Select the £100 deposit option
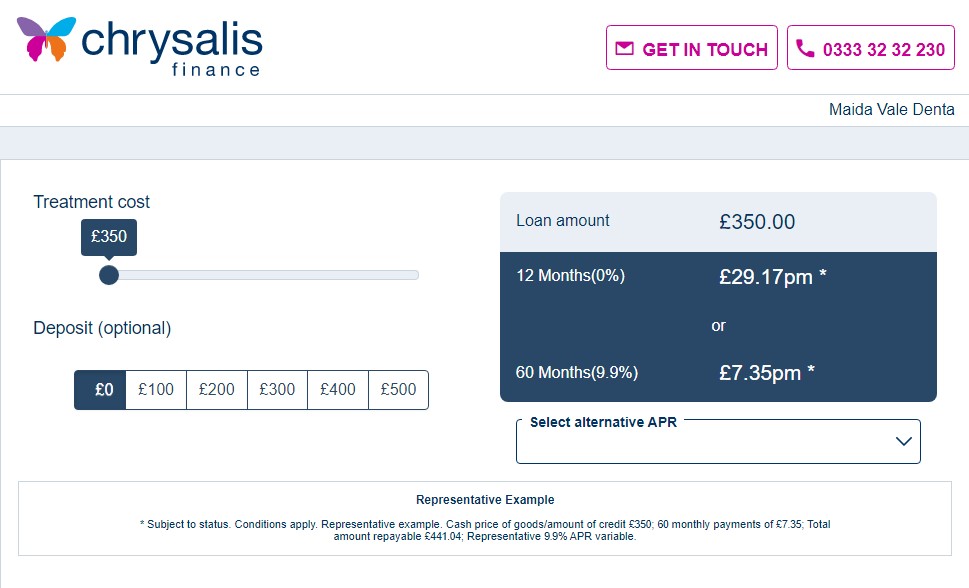The width and height of the screenshot is (969, 588). click(156, 390)
